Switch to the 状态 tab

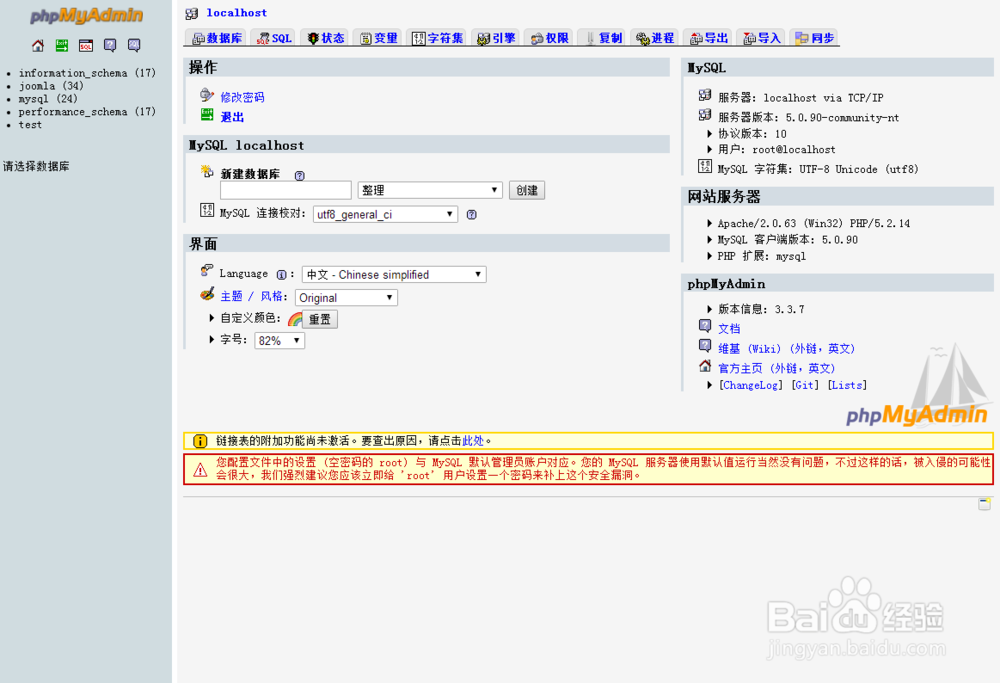point(326,38)
